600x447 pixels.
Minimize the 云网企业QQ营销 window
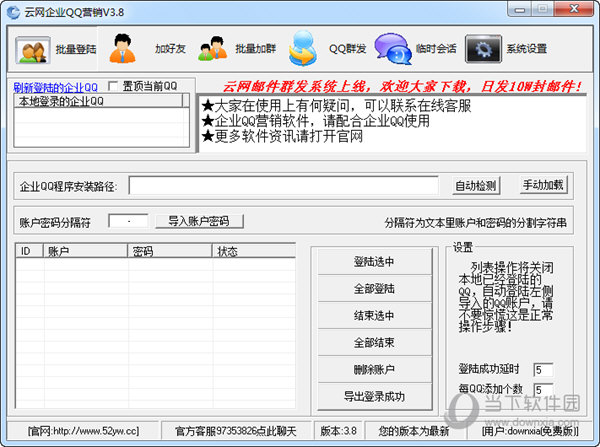point(520,10)
